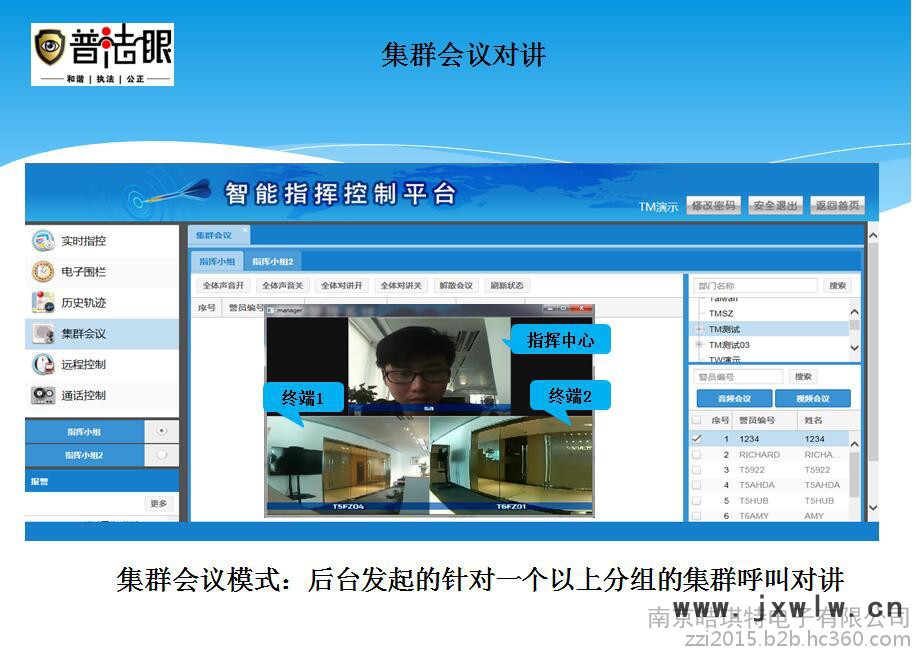Click the 报警 panel header
This screenshot has width=916, height=651.
pyautogui.click(x=102, y=481)
